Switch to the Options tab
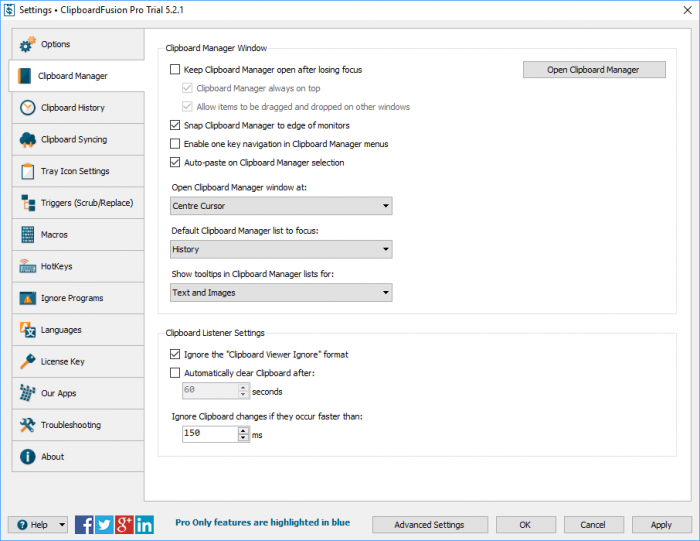The image size is (700, 541). (x=78, y=44)
